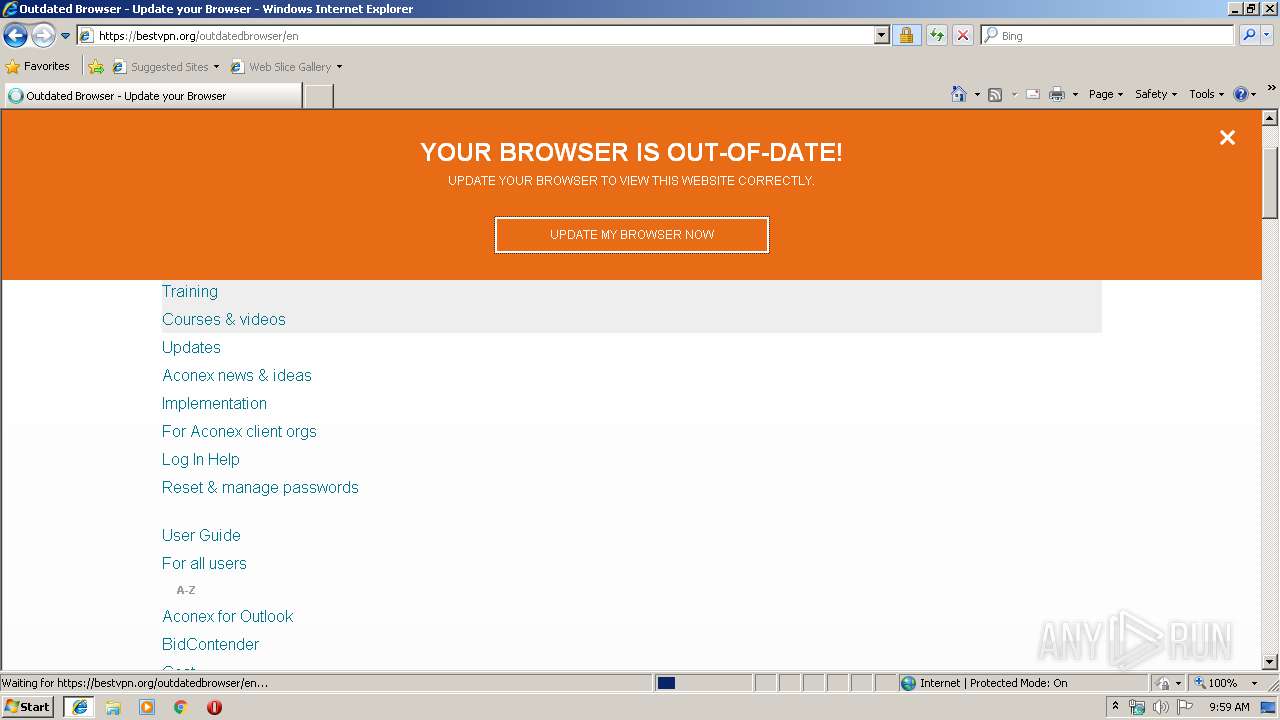Click the volume speaker tray icon
Image resolution: width=1280 pixels, height=720 pixels.
point(1161,707)
